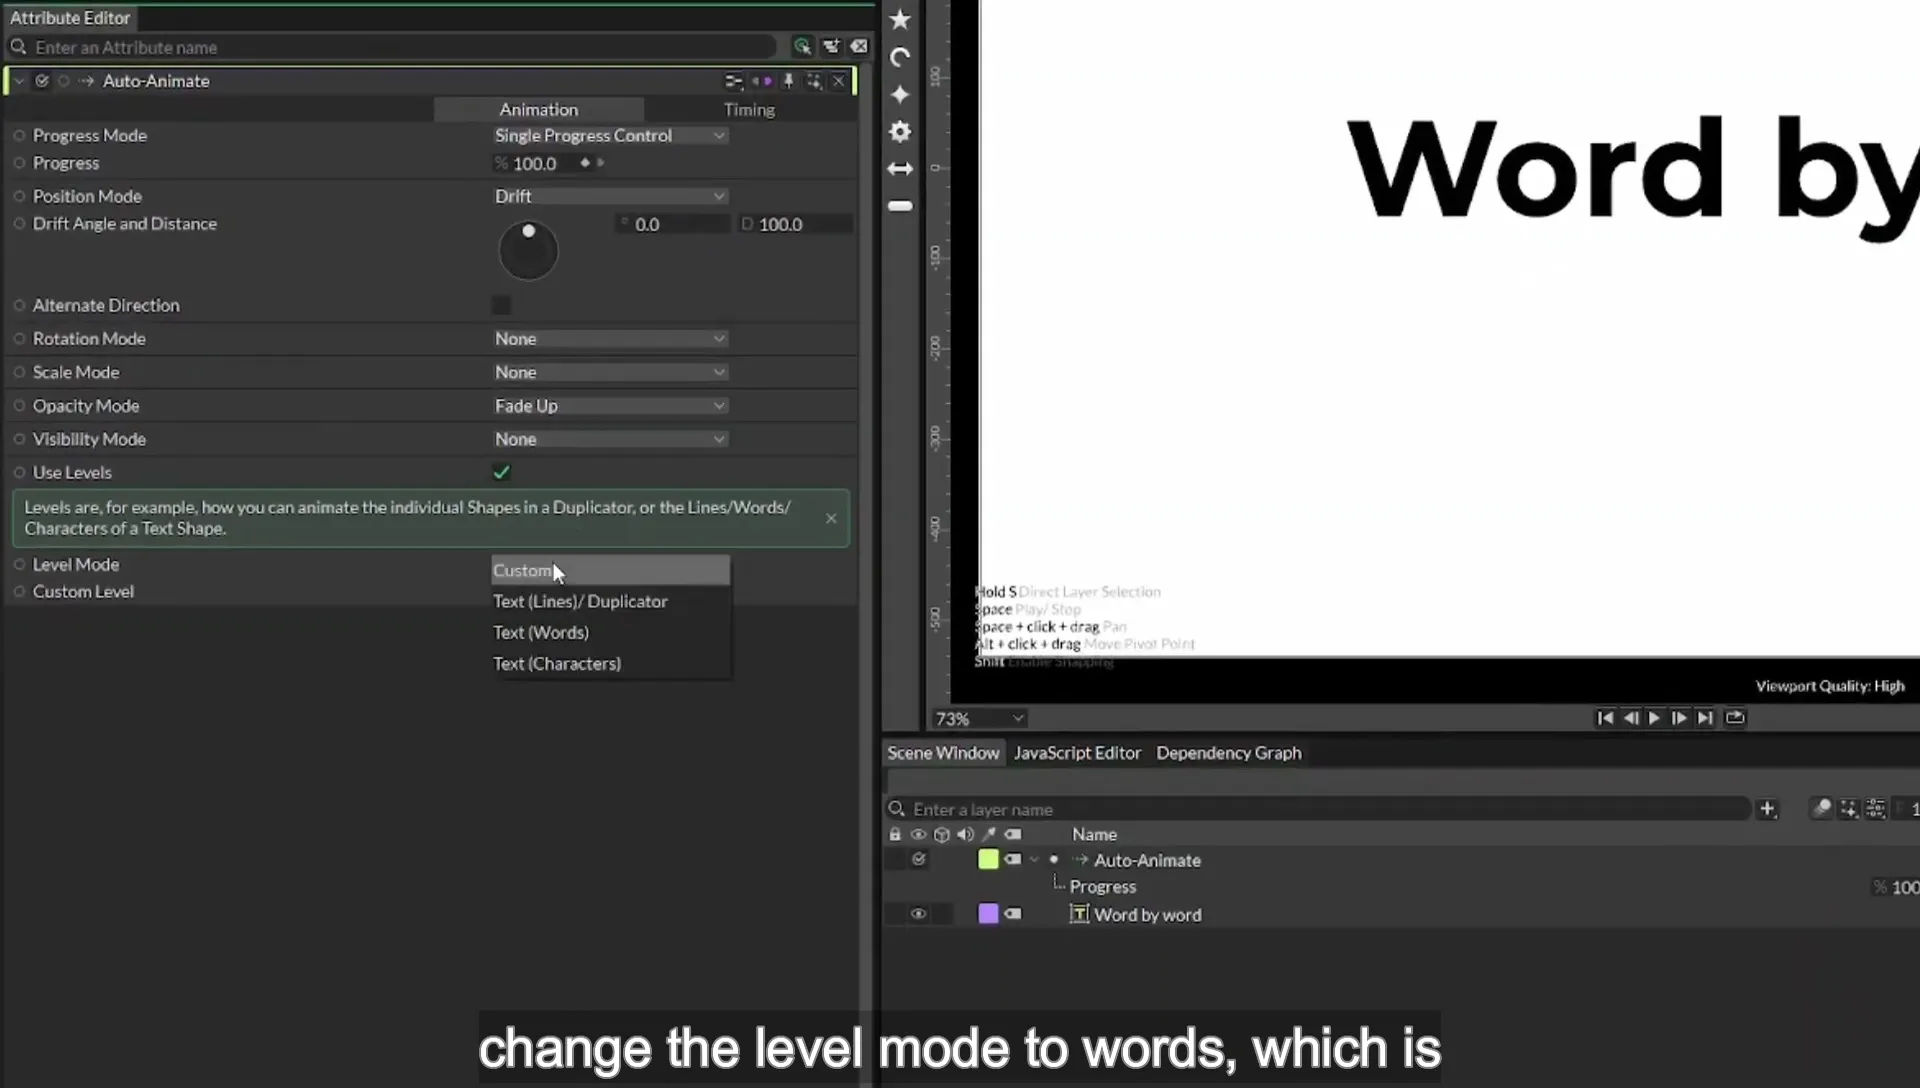Click the add layer plus button in Scene Window

tap(1767, 809)
